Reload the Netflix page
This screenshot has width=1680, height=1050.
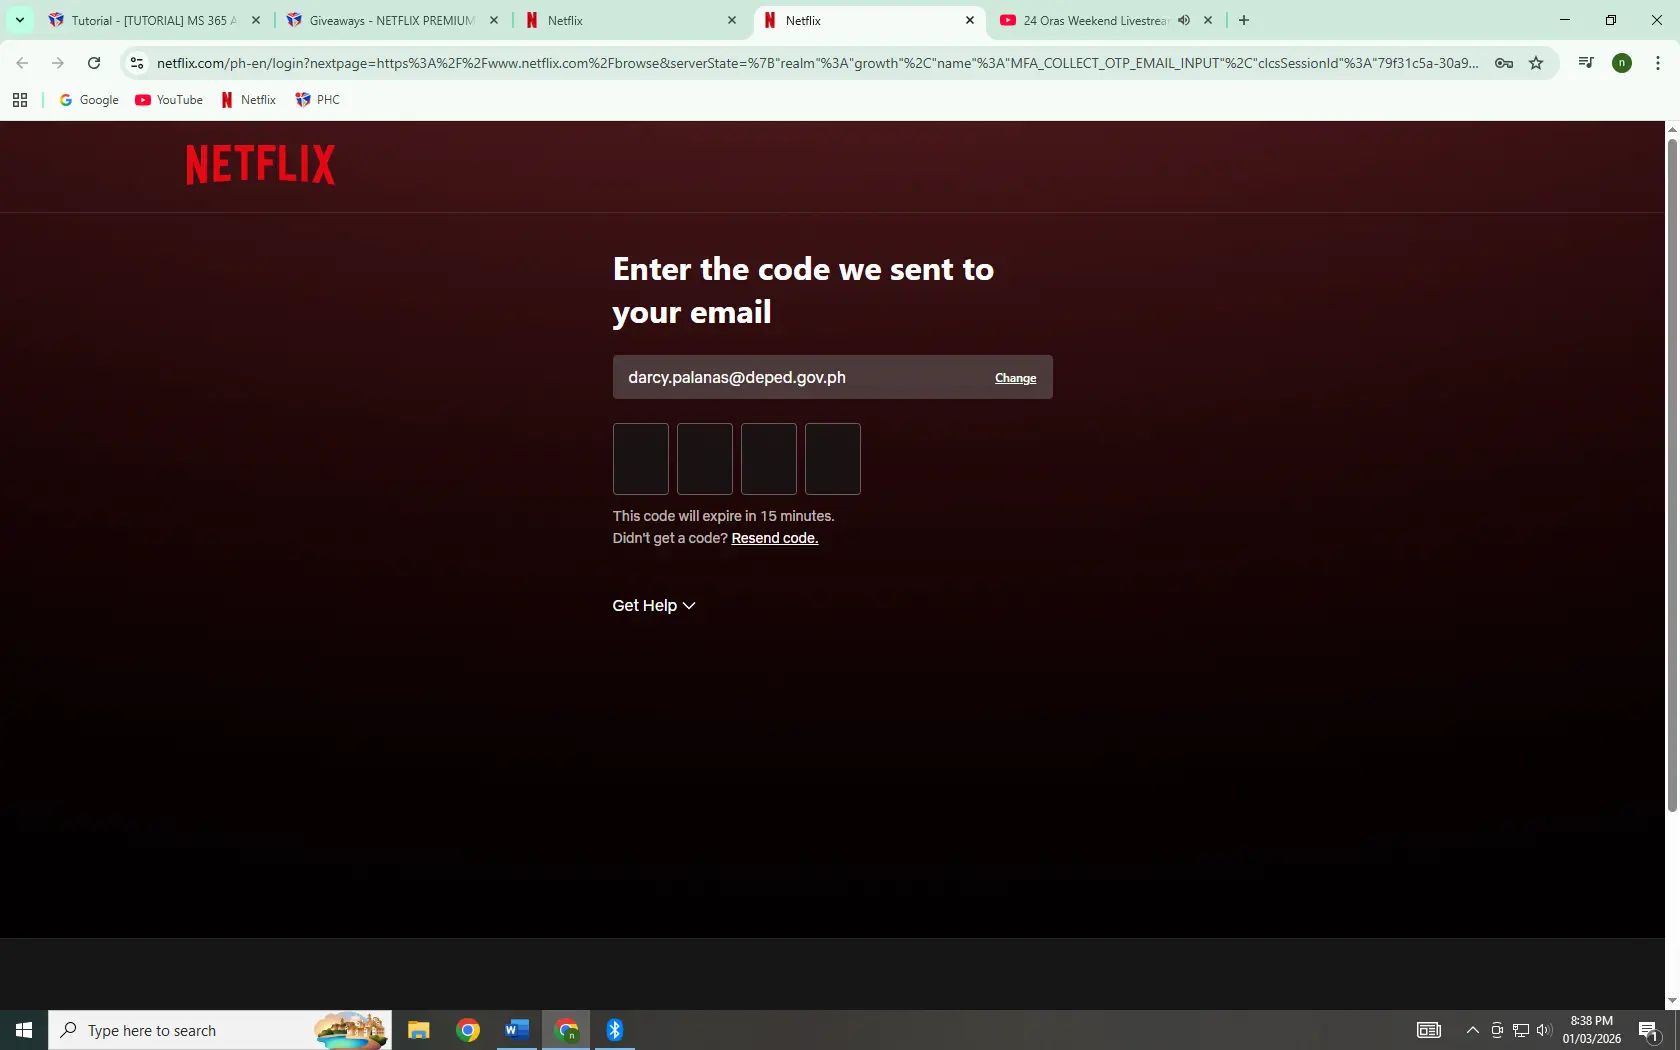pyautogui.click(x=94, y=63)
